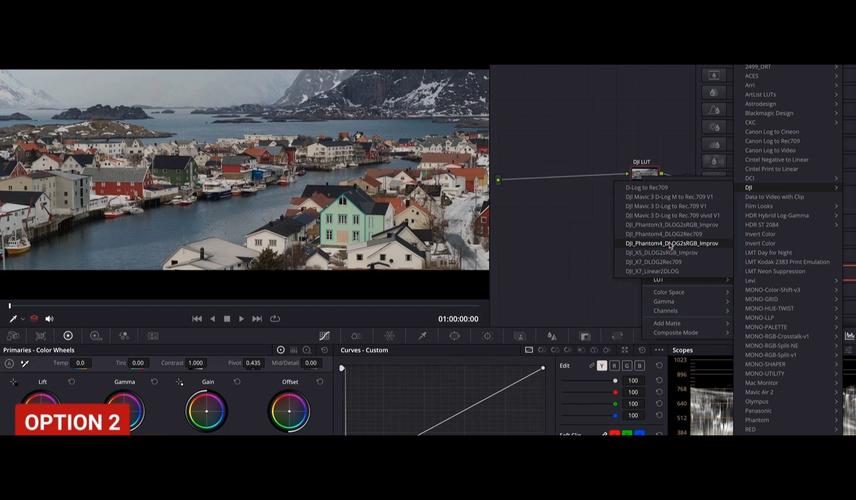
Task: Expand the ACES LUT submenu
Action: (791, 76)
